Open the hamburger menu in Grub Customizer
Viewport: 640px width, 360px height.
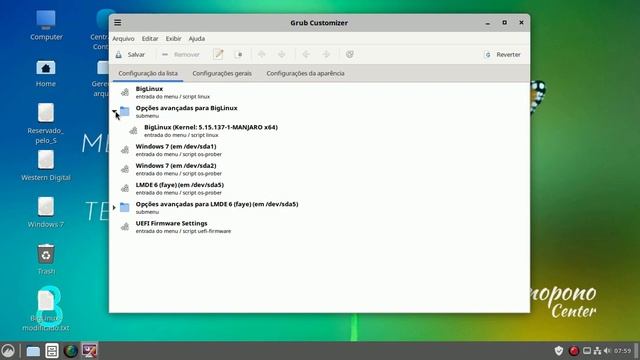(x=118, y=22)
